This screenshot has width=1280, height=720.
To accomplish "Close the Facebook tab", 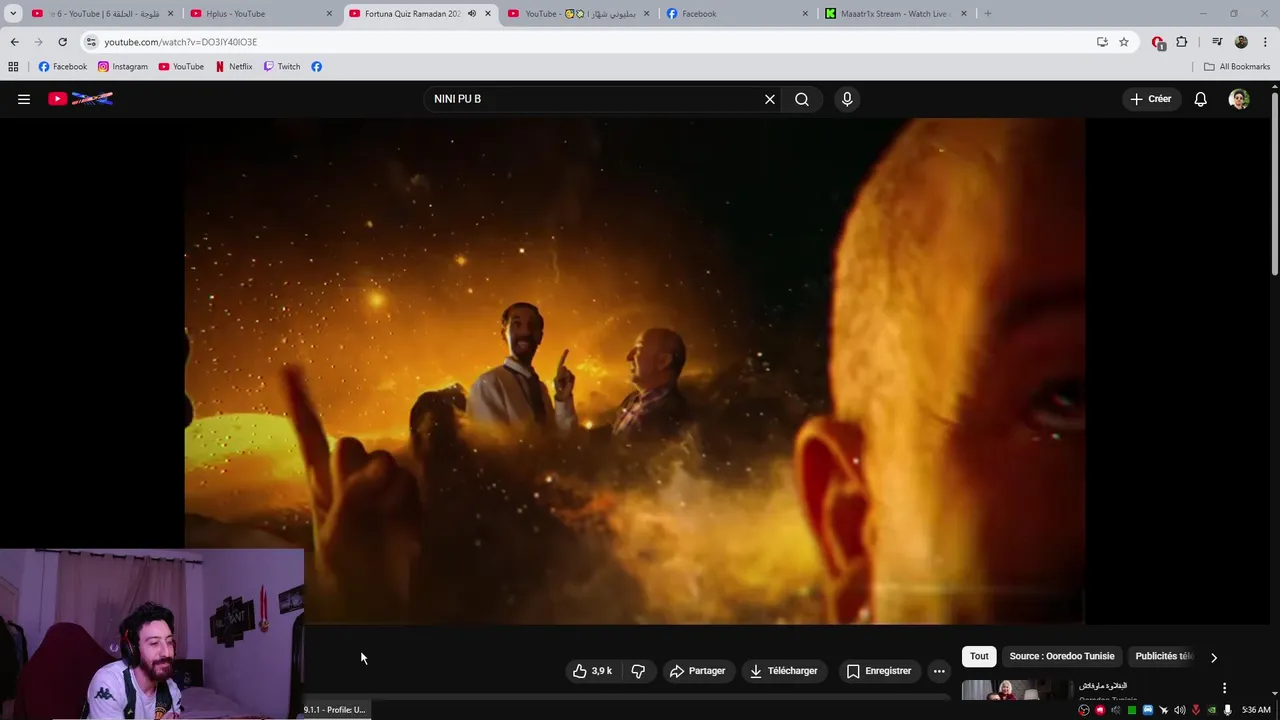I will coord(805,14).
